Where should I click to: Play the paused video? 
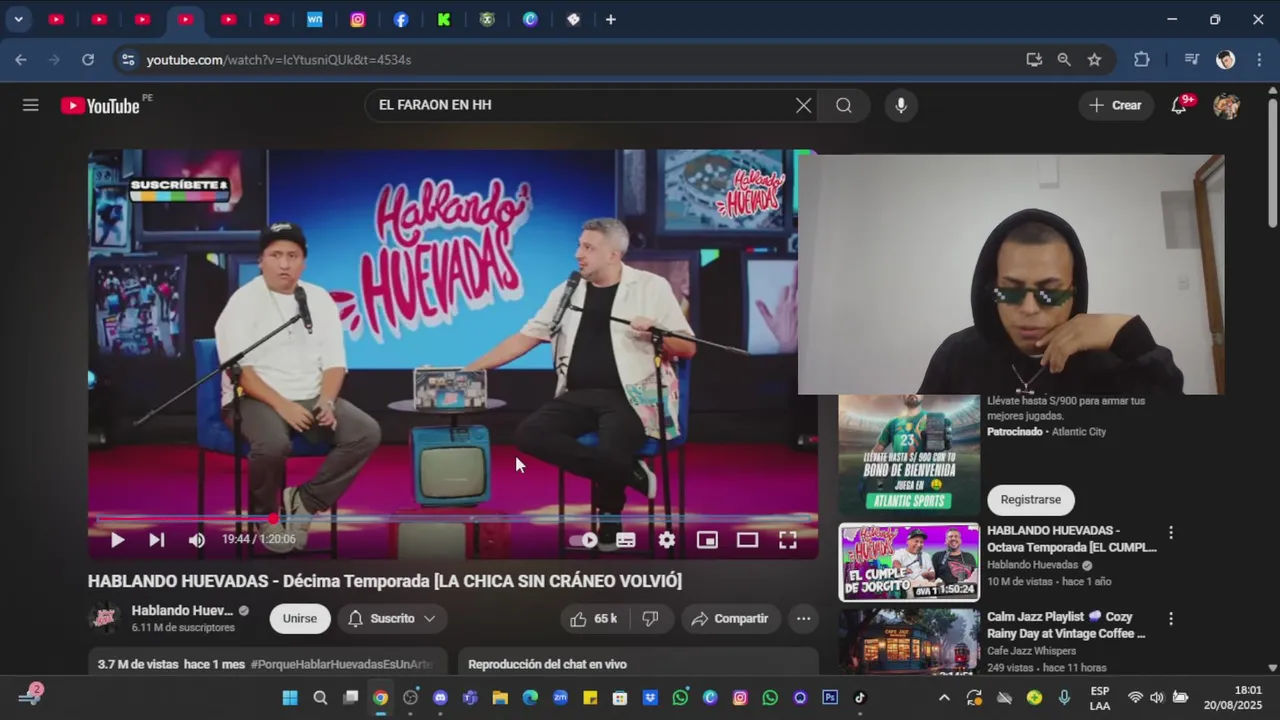[117, 540]
